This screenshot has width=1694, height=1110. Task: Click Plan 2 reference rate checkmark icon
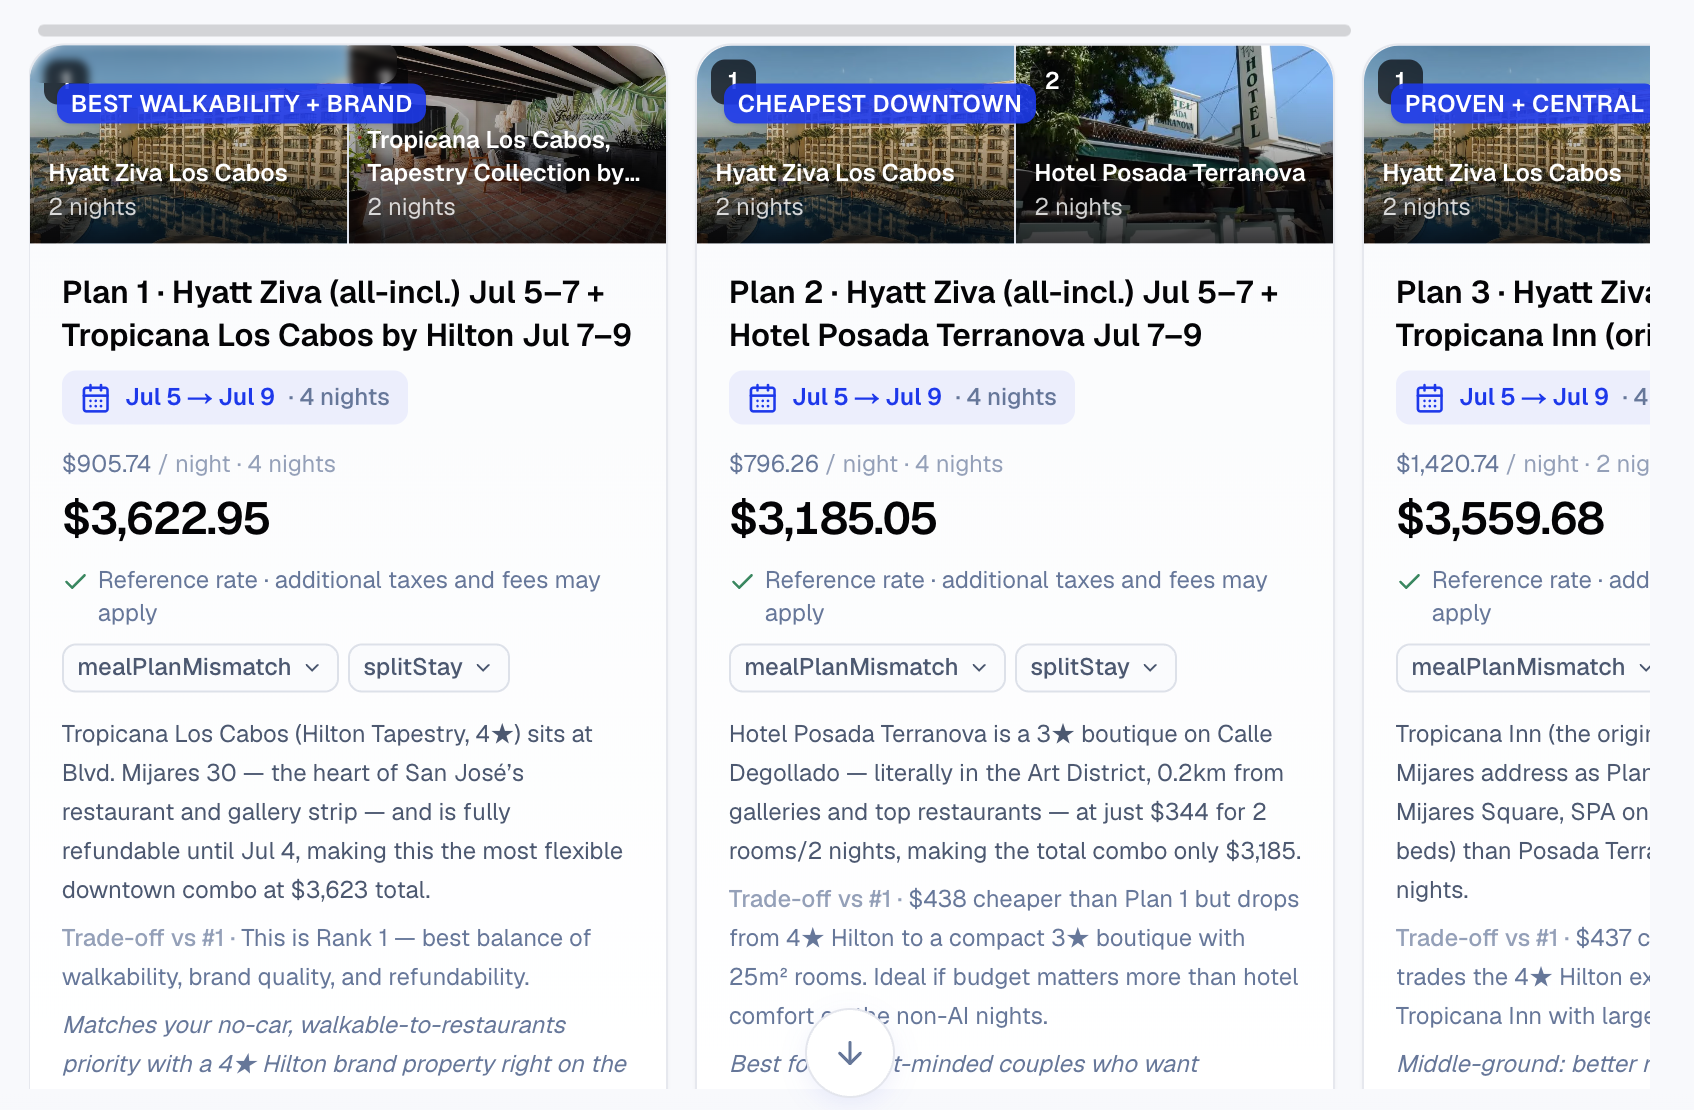click(742, 581)
